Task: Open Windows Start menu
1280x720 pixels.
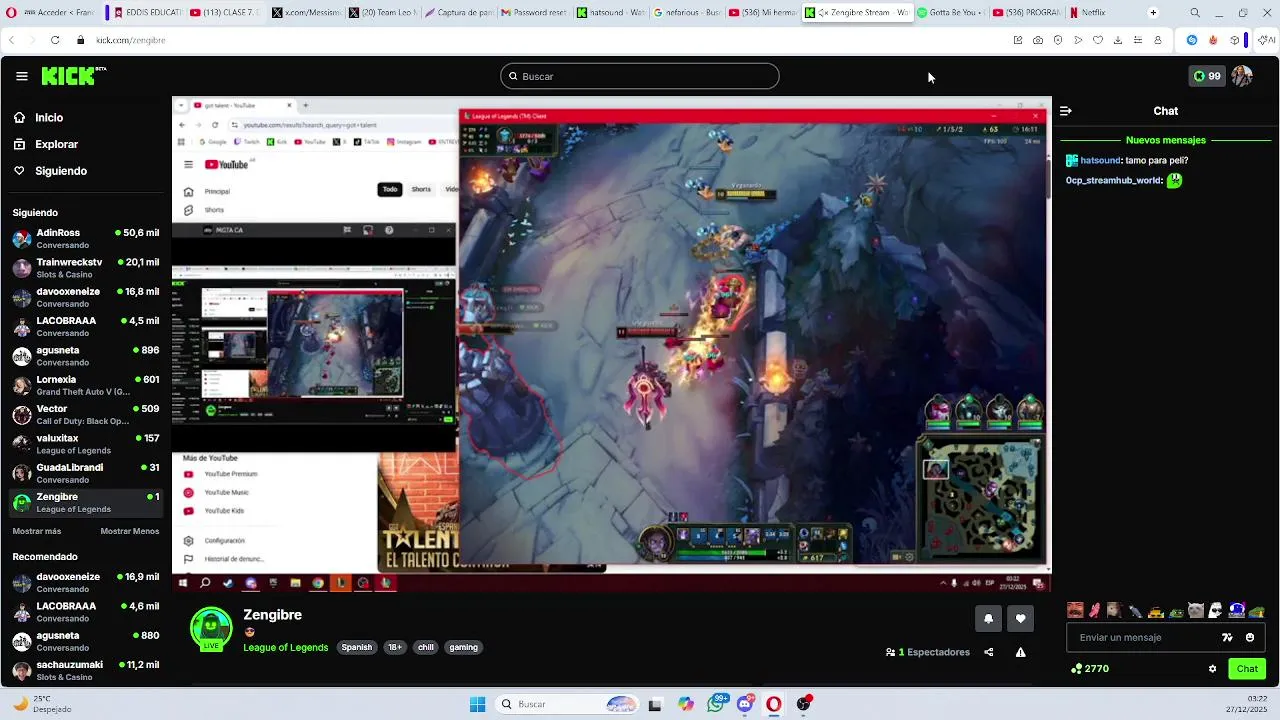Action: [x=477, y=704]
